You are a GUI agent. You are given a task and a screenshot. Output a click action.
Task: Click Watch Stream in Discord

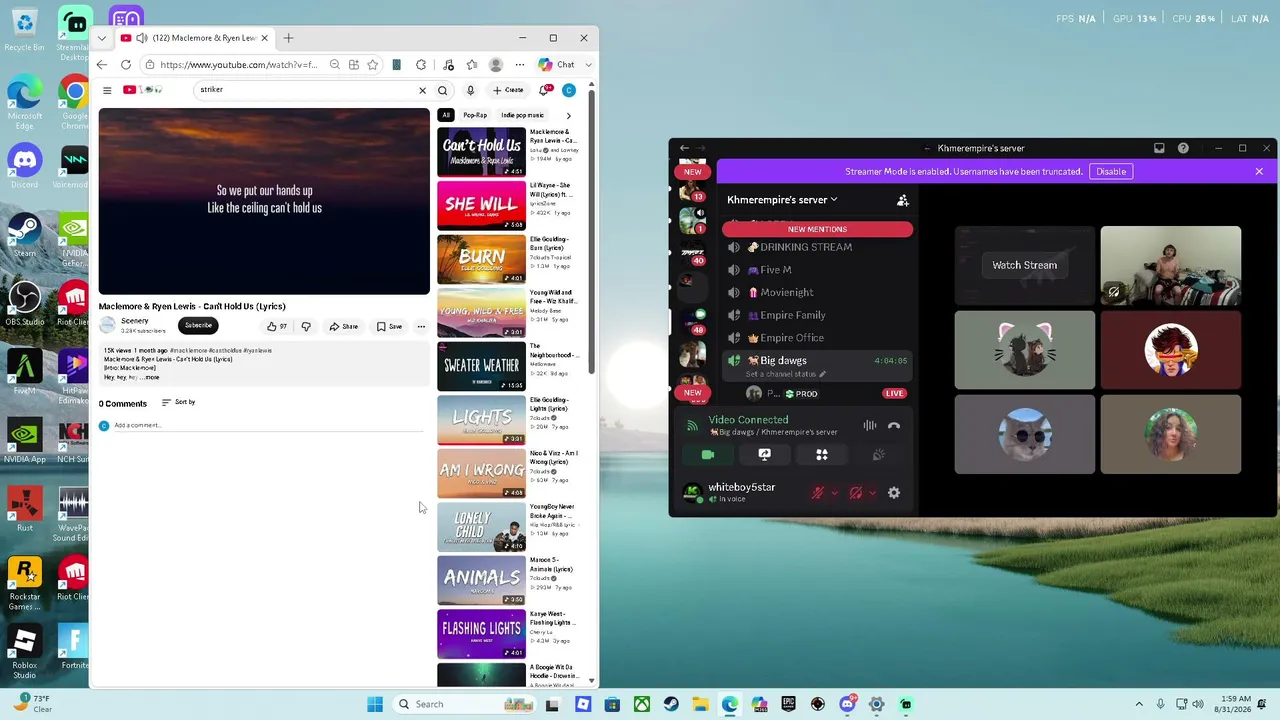tap(1025, 265)
